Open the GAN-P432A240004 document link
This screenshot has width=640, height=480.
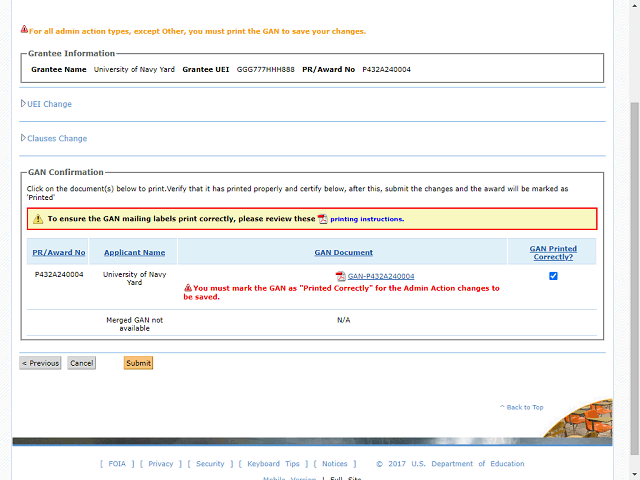[x=381, y=276]
